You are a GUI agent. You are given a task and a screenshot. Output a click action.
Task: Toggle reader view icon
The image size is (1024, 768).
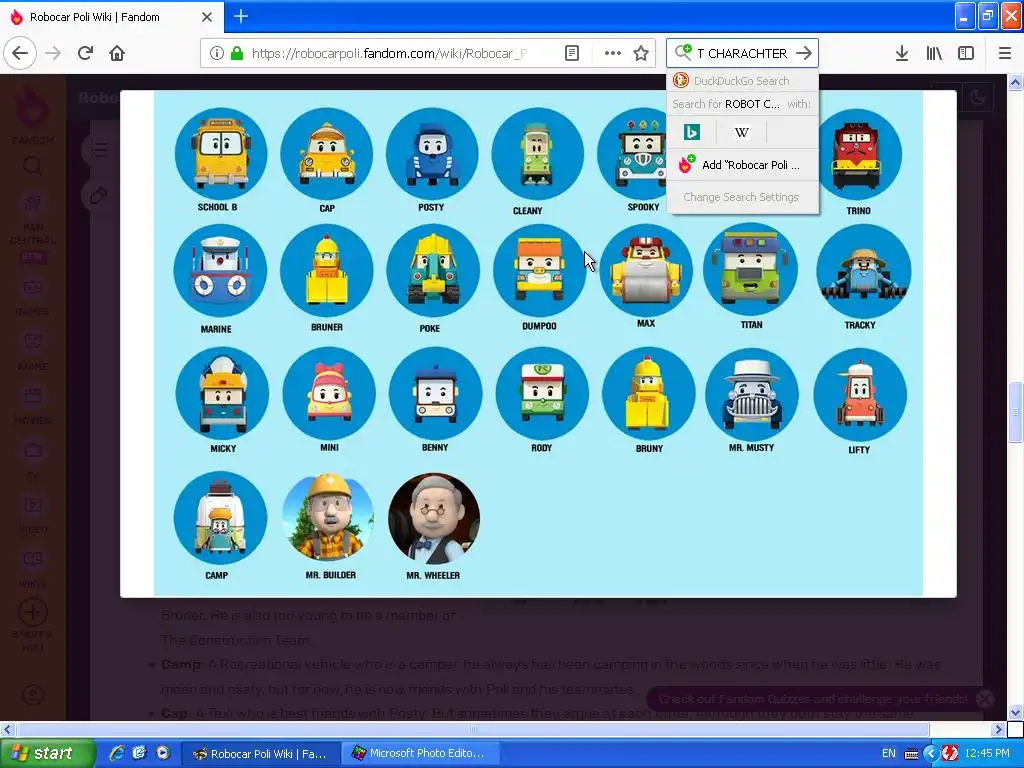click(571, 53)
